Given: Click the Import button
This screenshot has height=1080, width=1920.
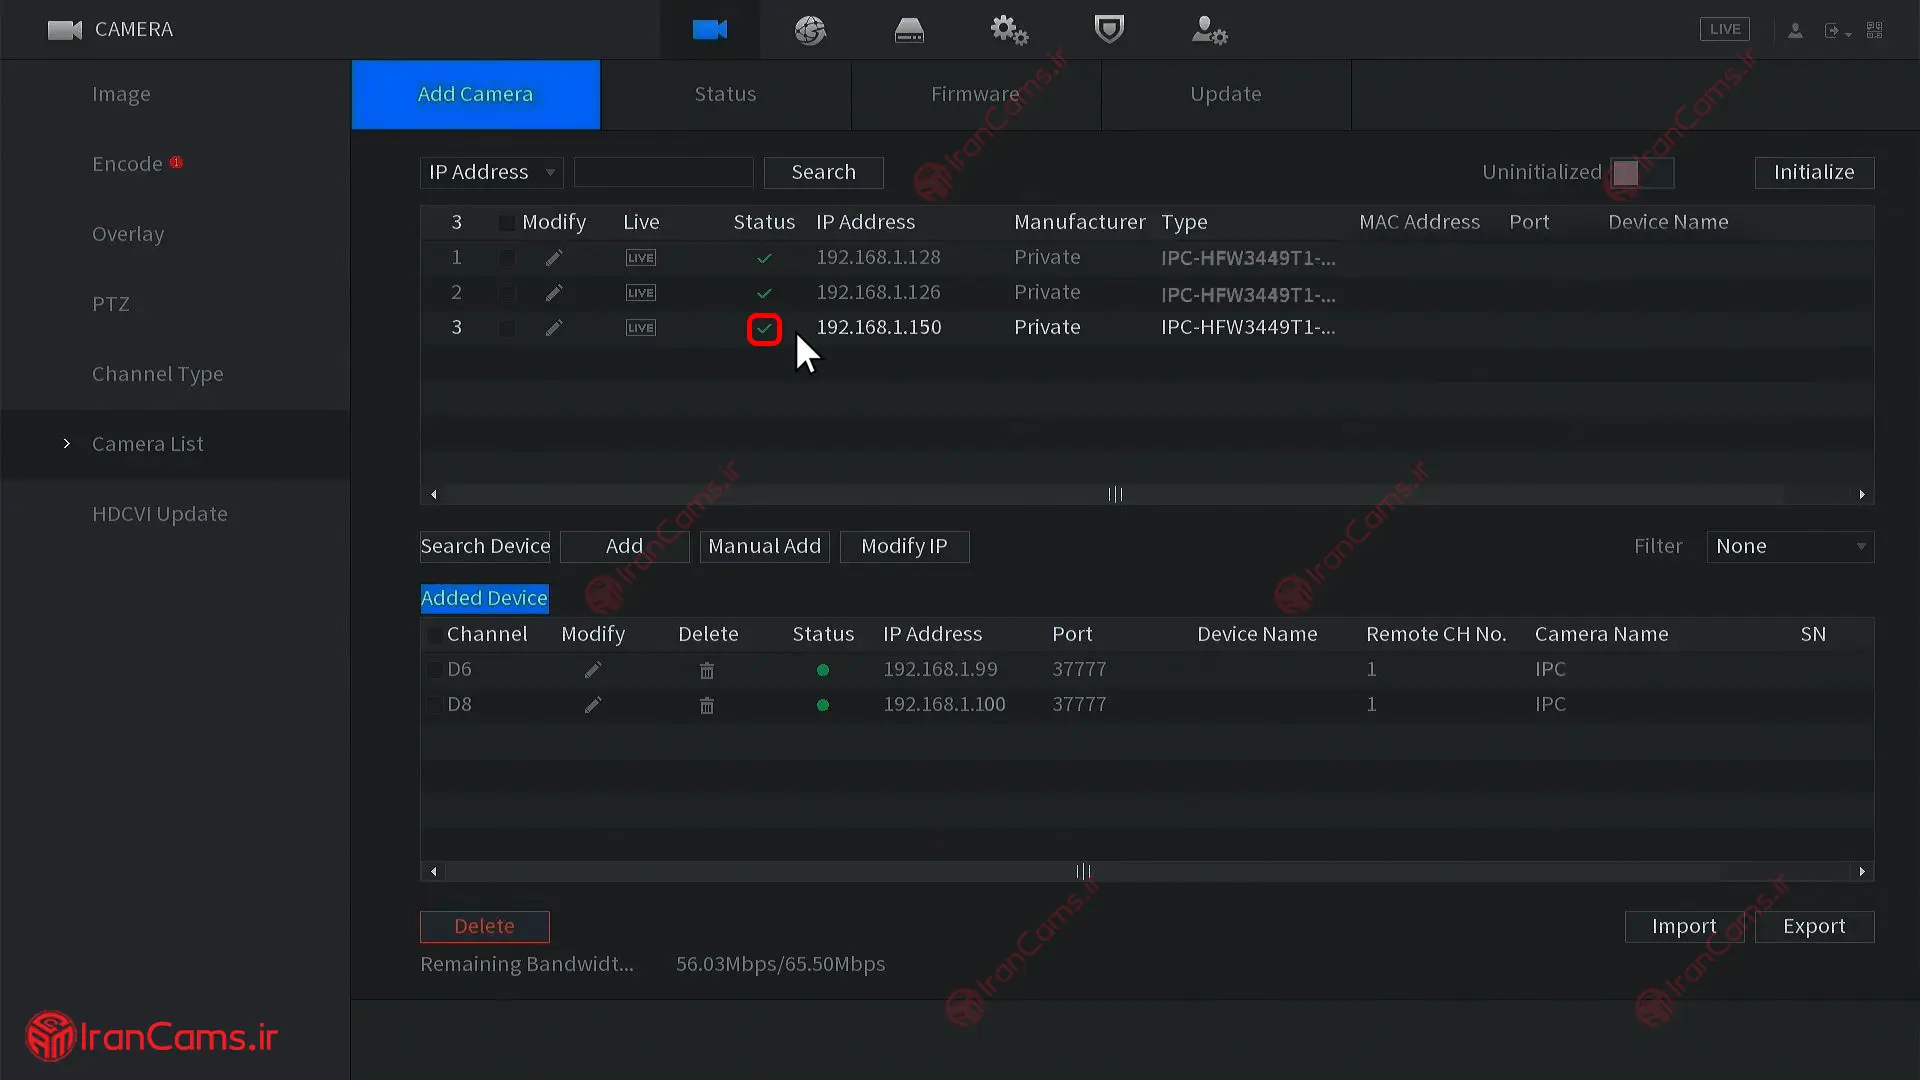Looking at the screenshot, I should tap(1684, 926).
